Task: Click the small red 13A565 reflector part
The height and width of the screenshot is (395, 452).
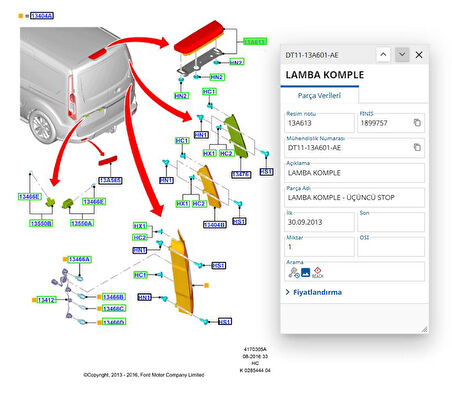Action: (108, 160)
